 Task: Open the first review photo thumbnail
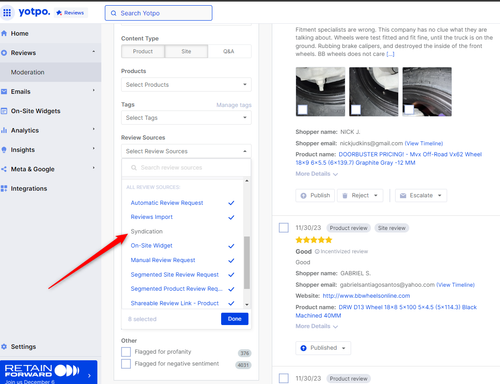[x=320, y=92]
